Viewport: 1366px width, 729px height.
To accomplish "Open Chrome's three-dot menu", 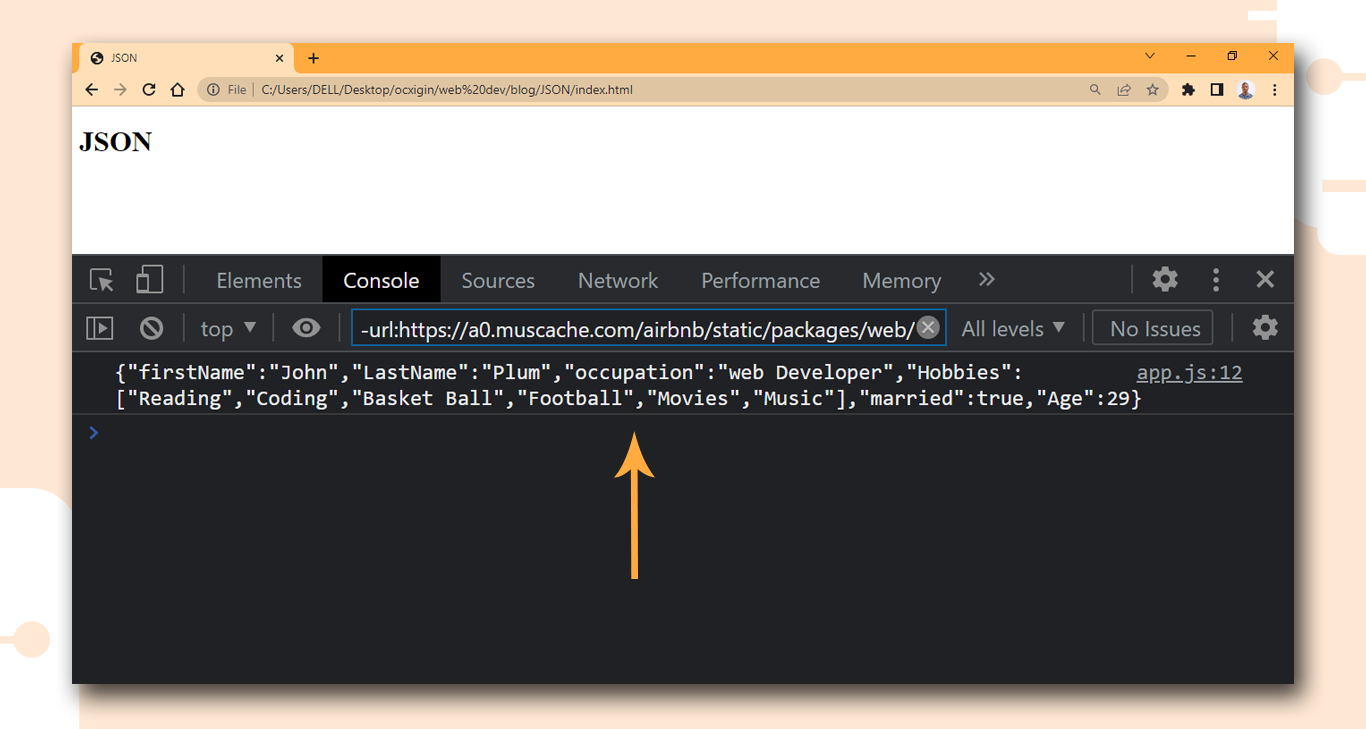I will pyautogui.click(x=1274, y=90).
